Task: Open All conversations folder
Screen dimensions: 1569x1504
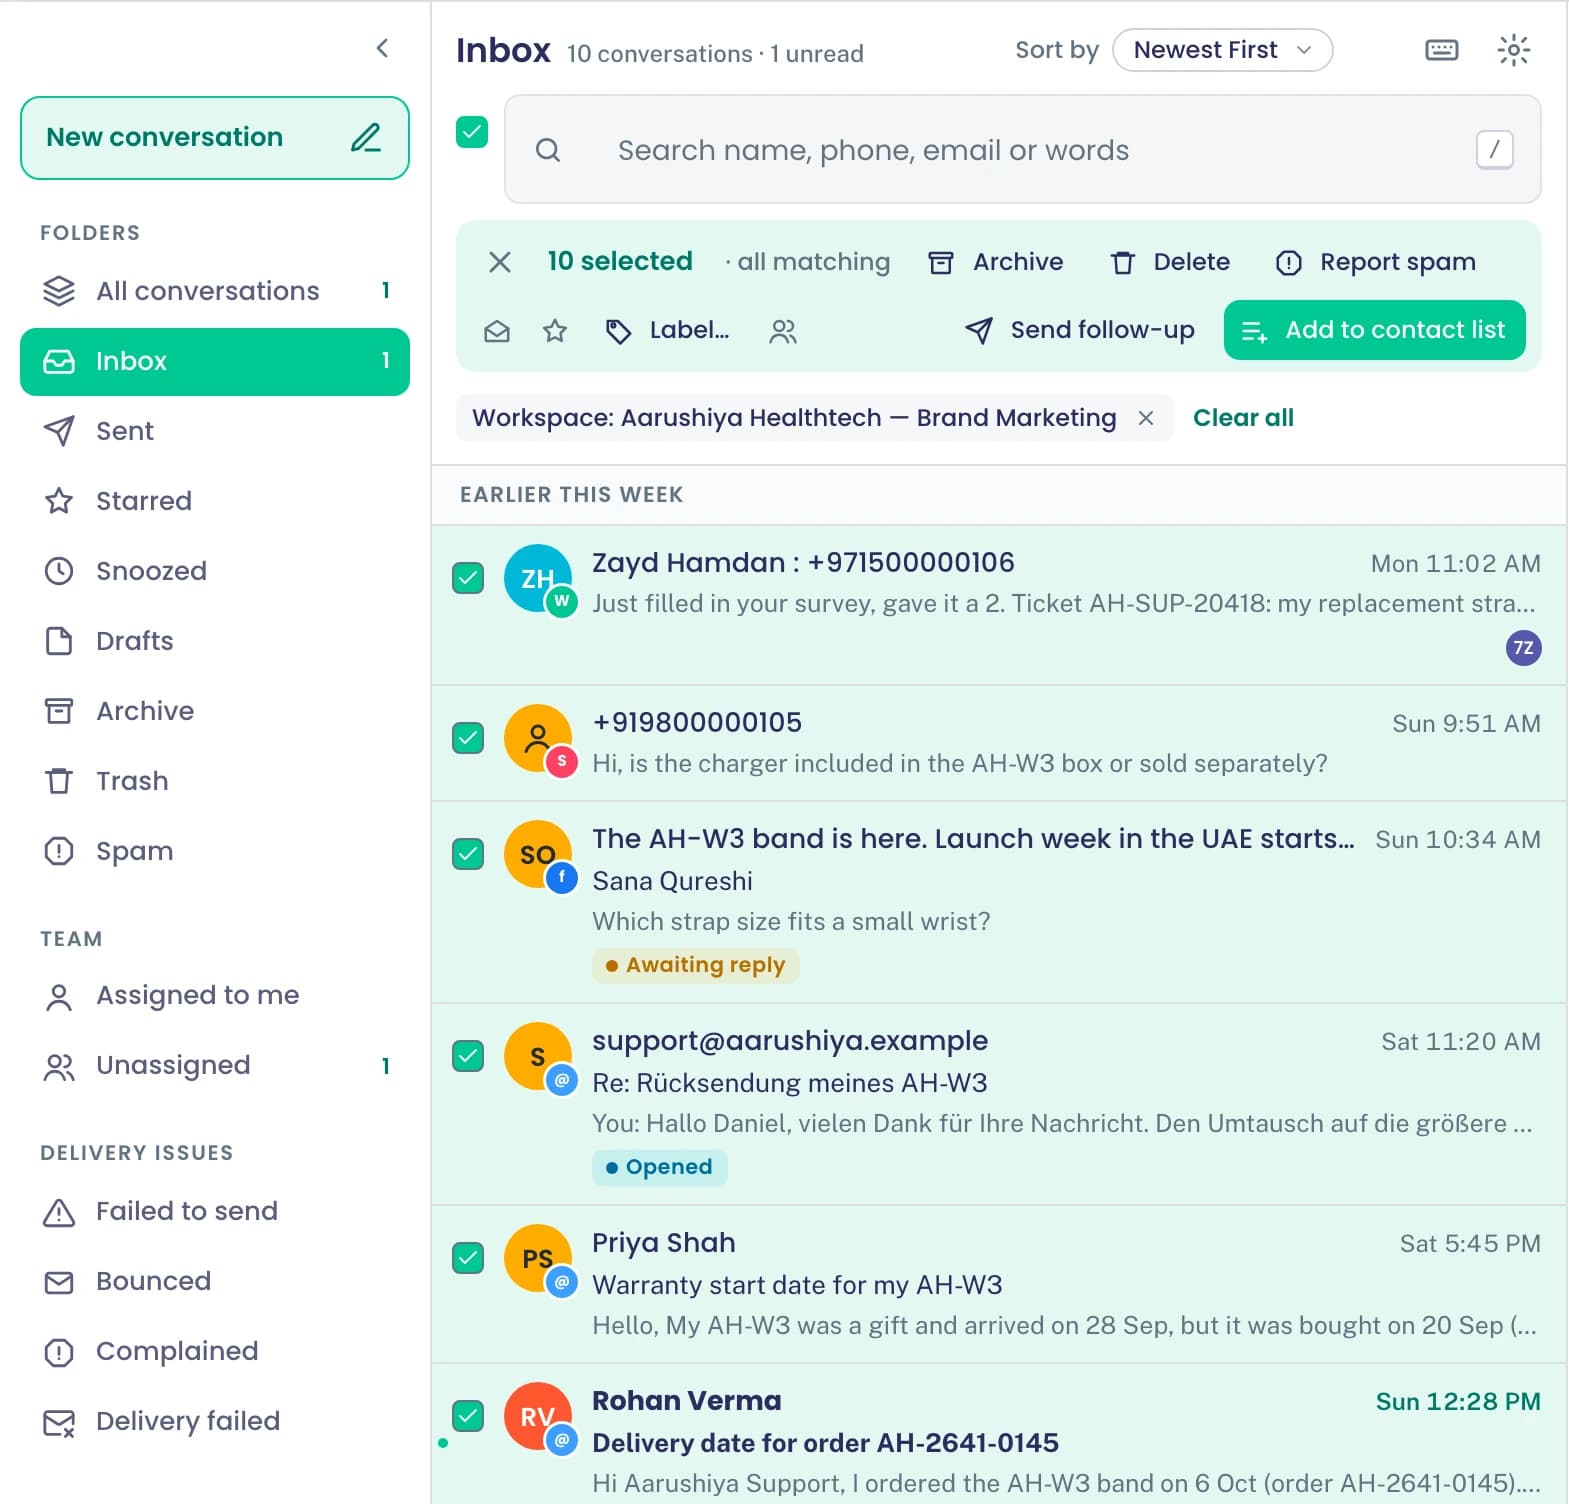Action: [215, 291]
